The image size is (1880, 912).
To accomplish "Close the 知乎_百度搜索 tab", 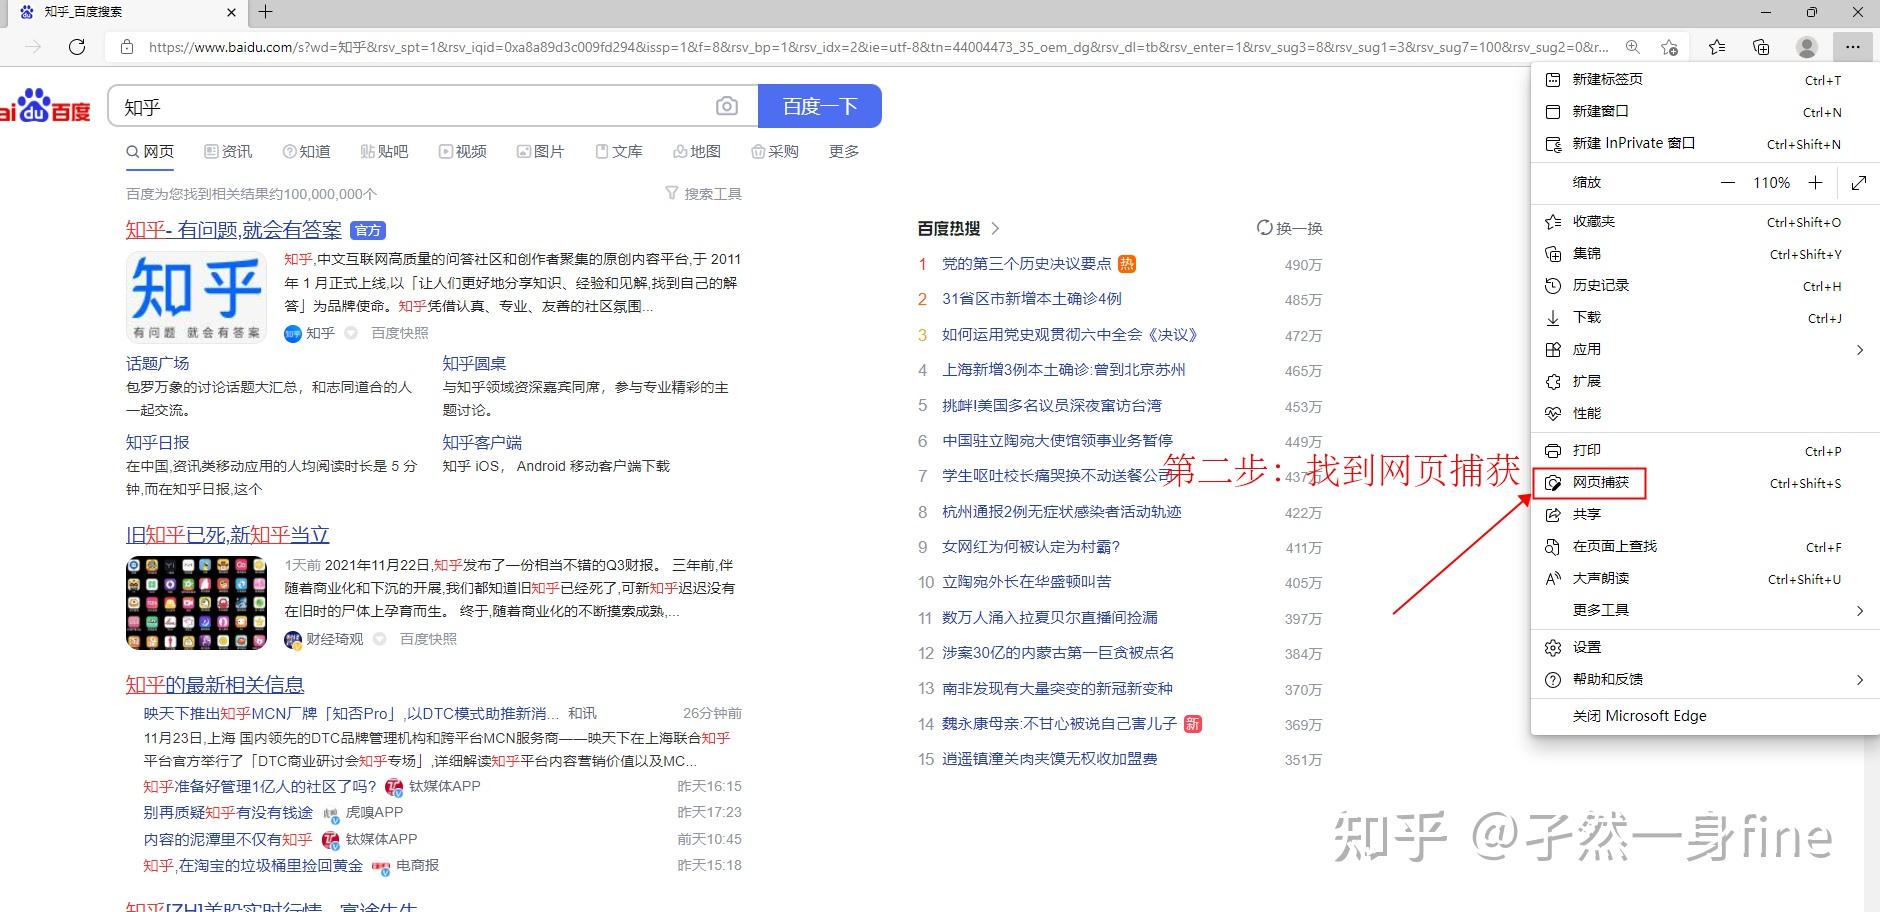I will pyautogui.click(x=231, y=12).
